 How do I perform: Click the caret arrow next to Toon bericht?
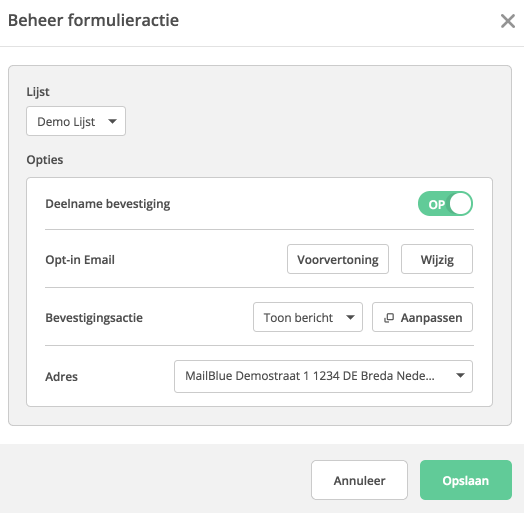350,317
